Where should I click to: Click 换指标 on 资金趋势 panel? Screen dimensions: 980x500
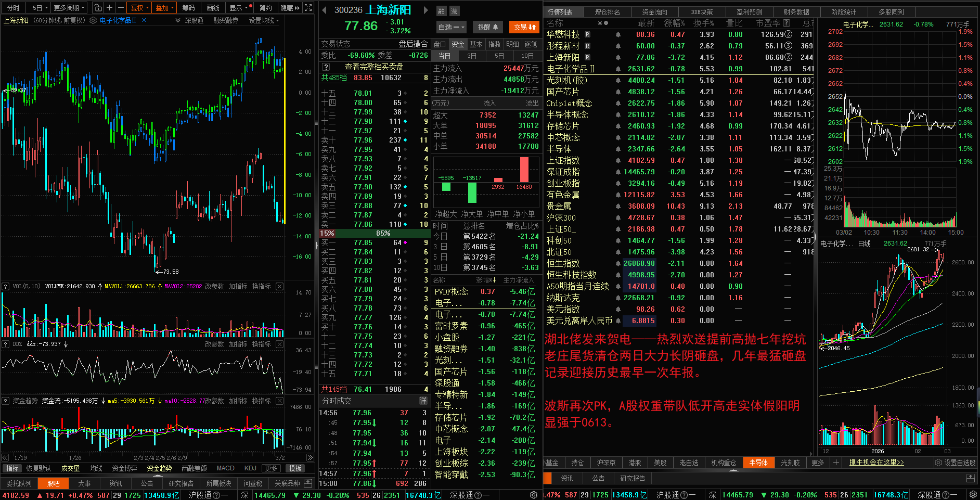pos(261,401)
